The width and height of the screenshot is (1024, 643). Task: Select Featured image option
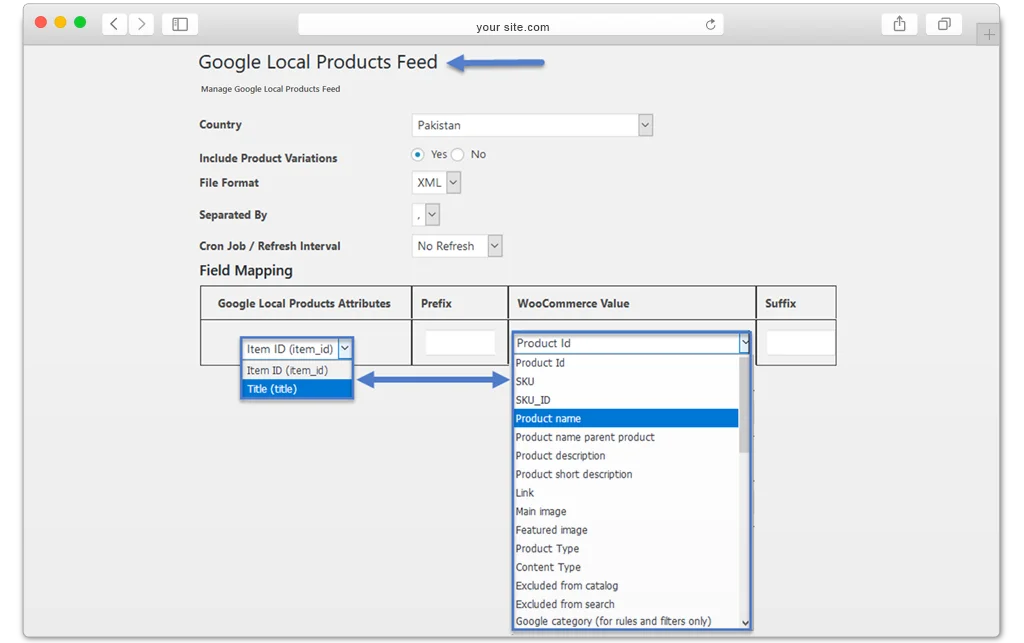point(626,530)
